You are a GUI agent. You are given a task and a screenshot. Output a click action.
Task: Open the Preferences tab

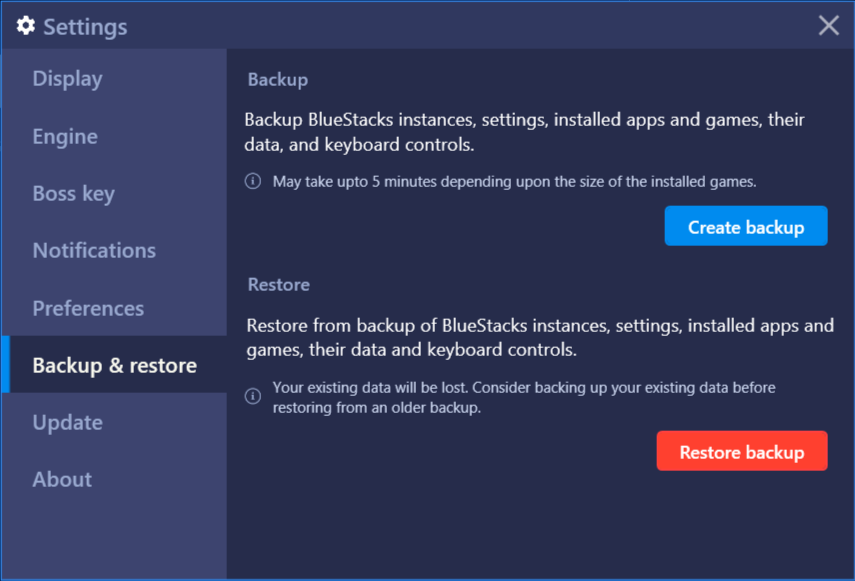click(114, 308)
